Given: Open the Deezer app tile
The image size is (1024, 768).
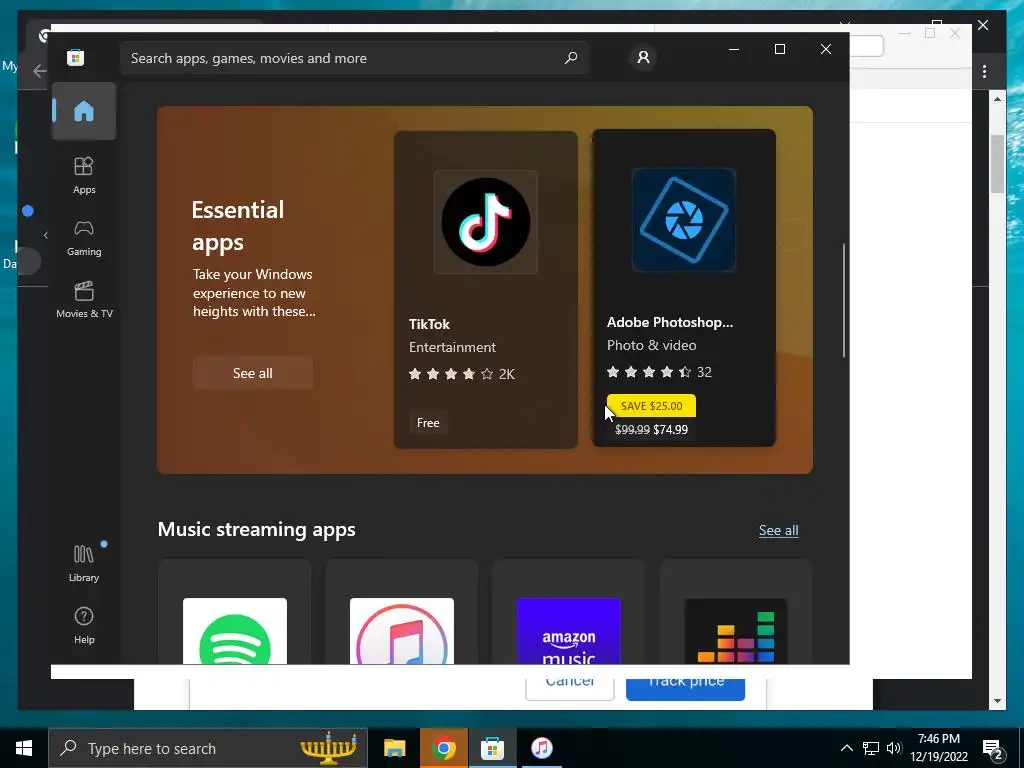Looking at the screenshot, I should click(x=736, y=612).
